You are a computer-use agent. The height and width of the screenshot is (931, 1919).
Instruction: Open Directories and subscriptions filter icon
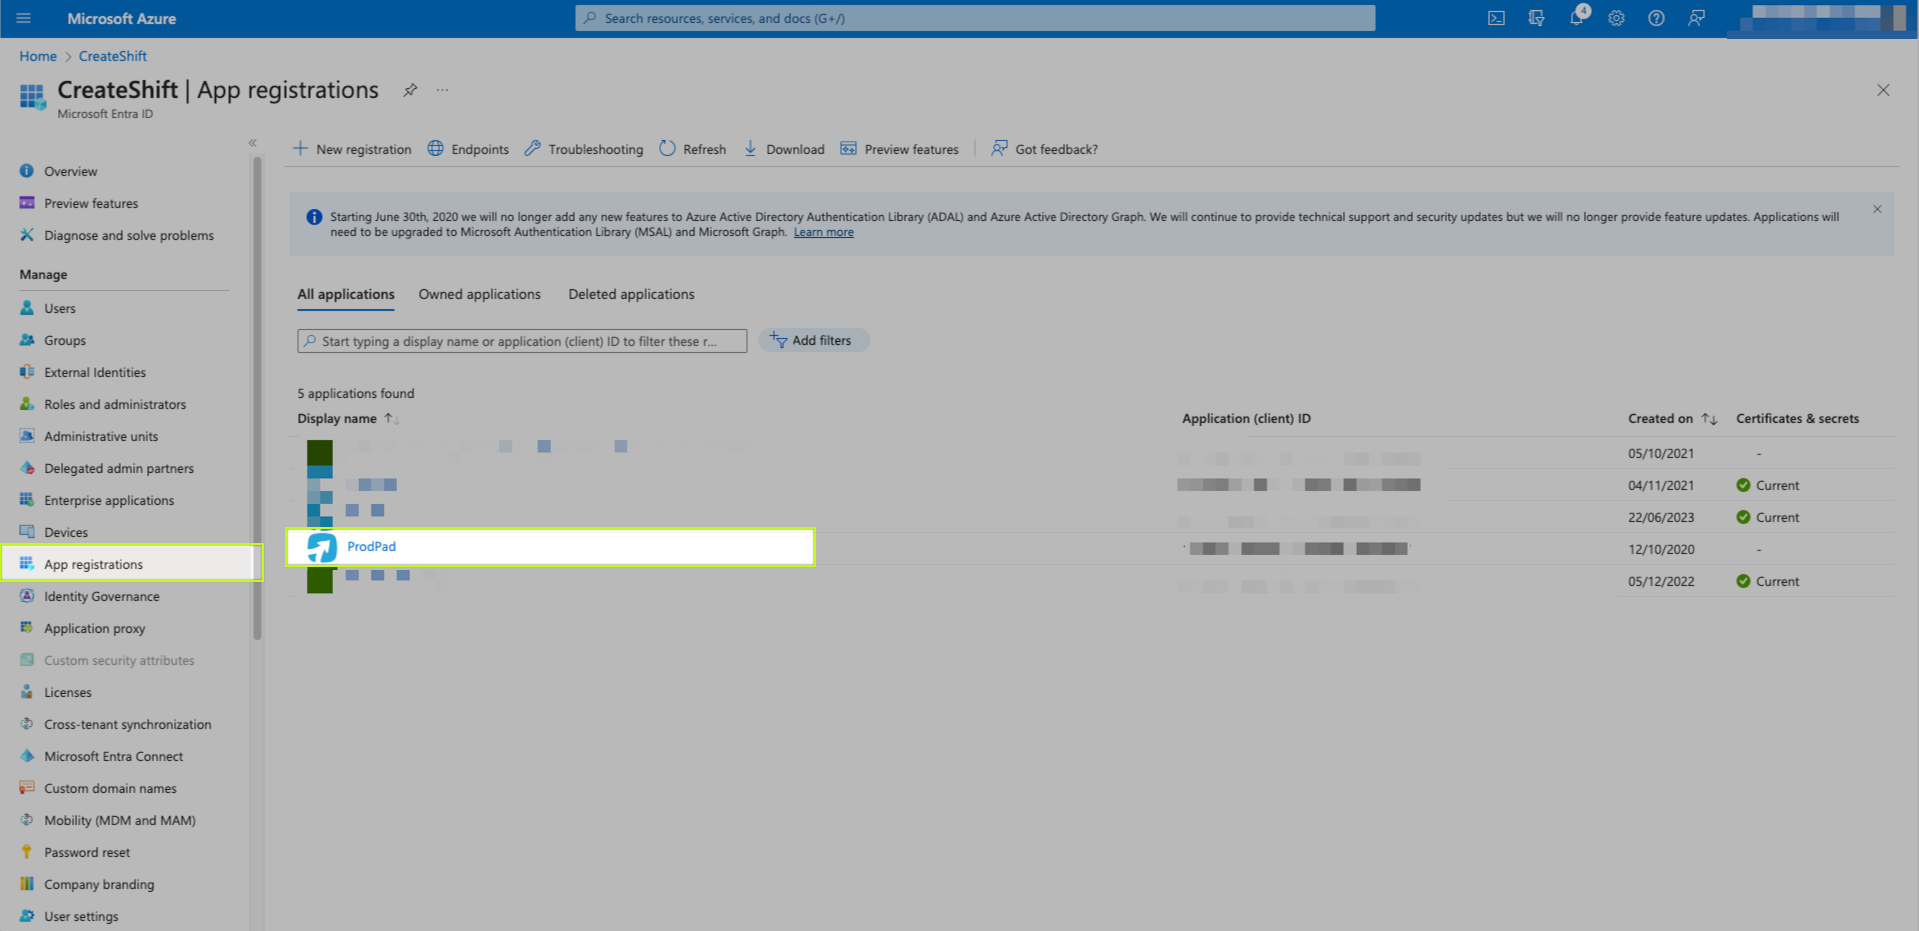[x=1536, y=18]
